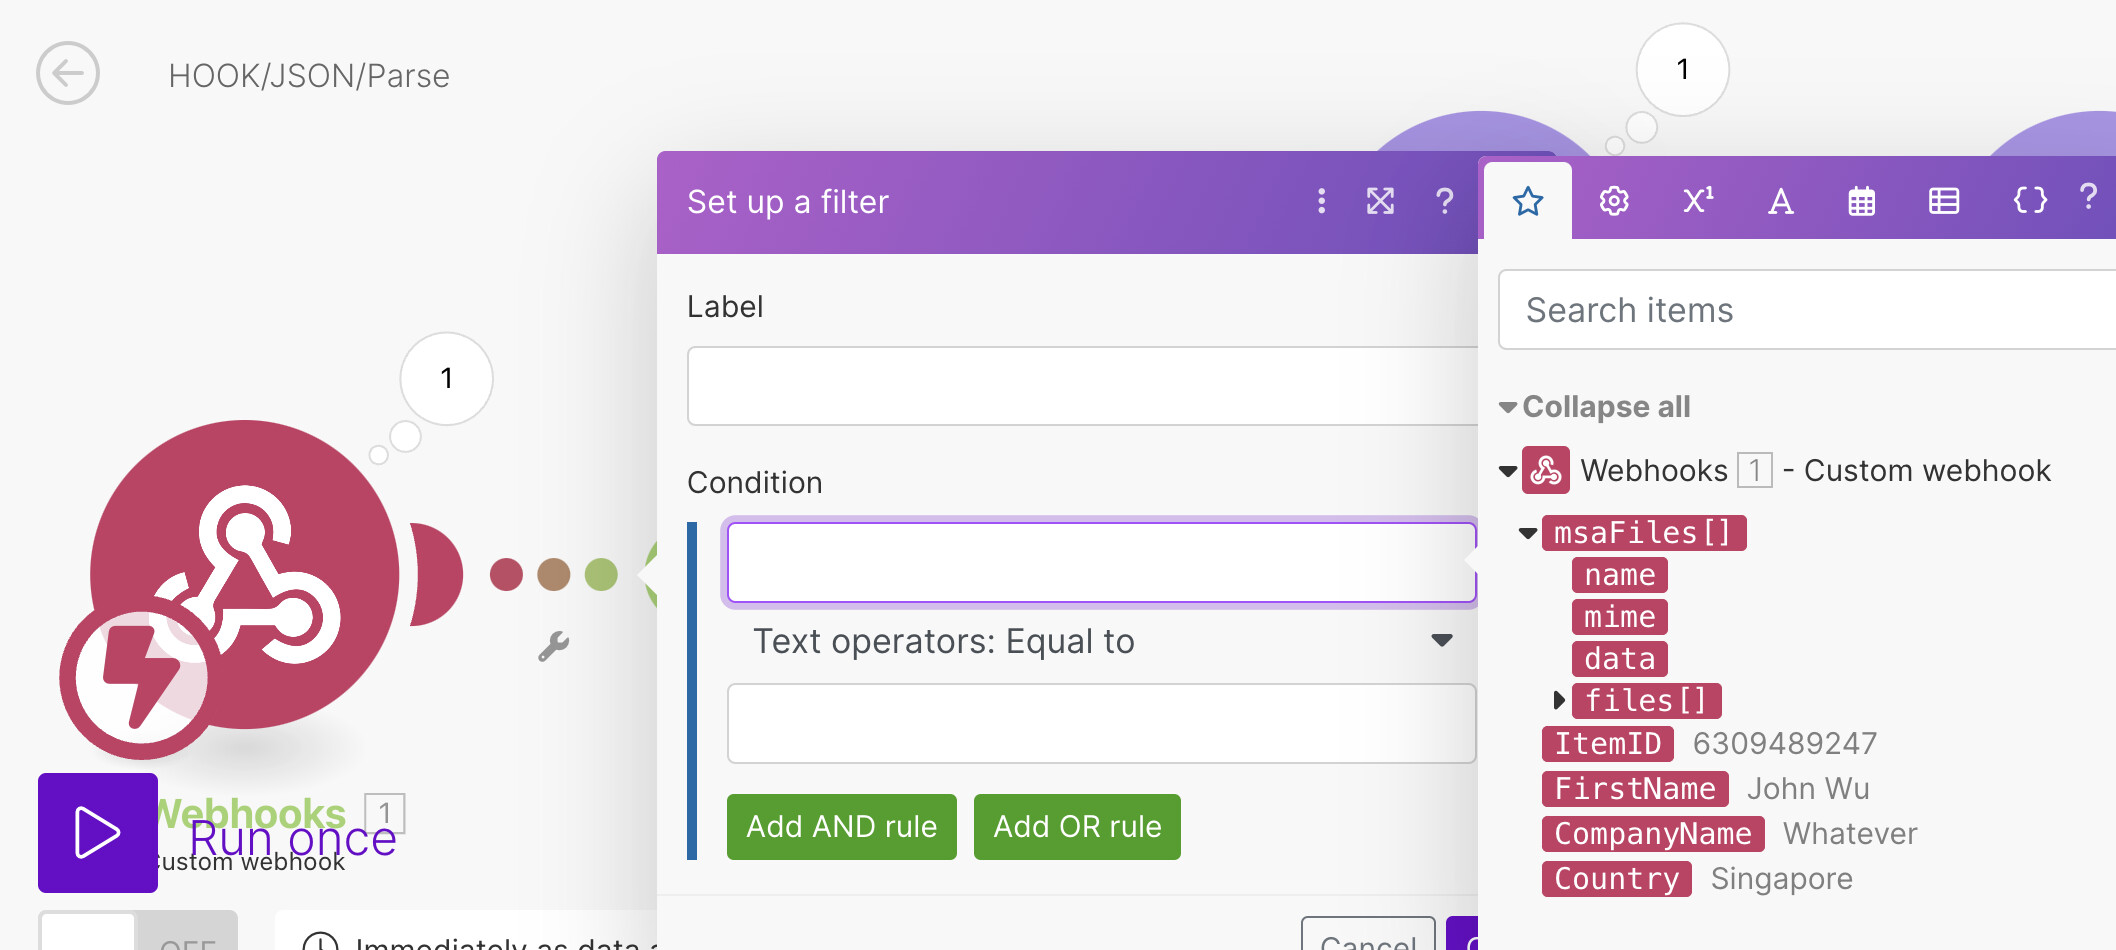Open the date functions calendar tab
This screenshot has height=950, width=2116.
(1861, 202)
